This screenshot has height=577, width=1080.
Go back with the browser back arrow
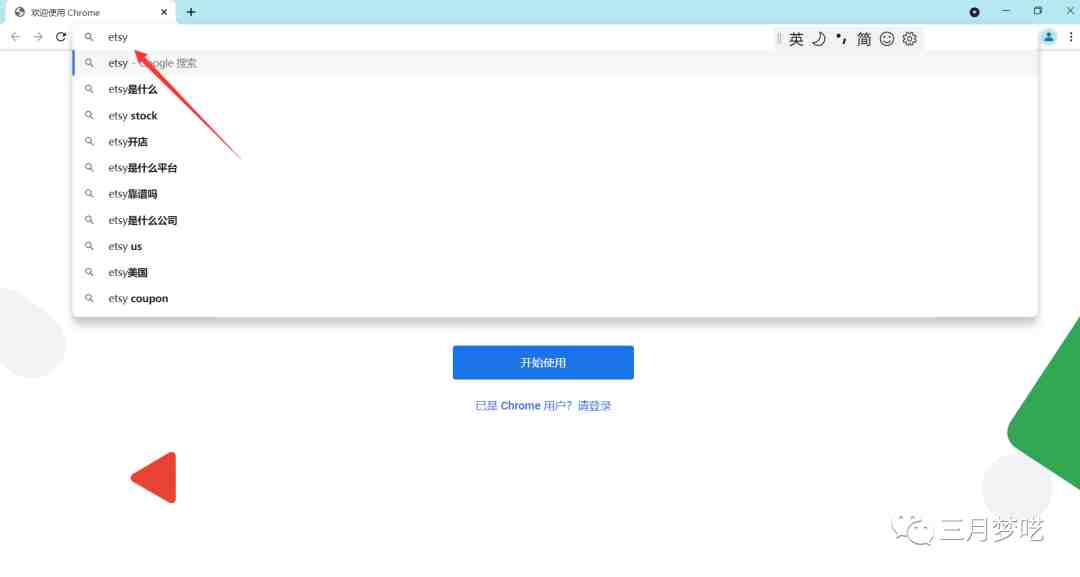(x=15, y=37)
